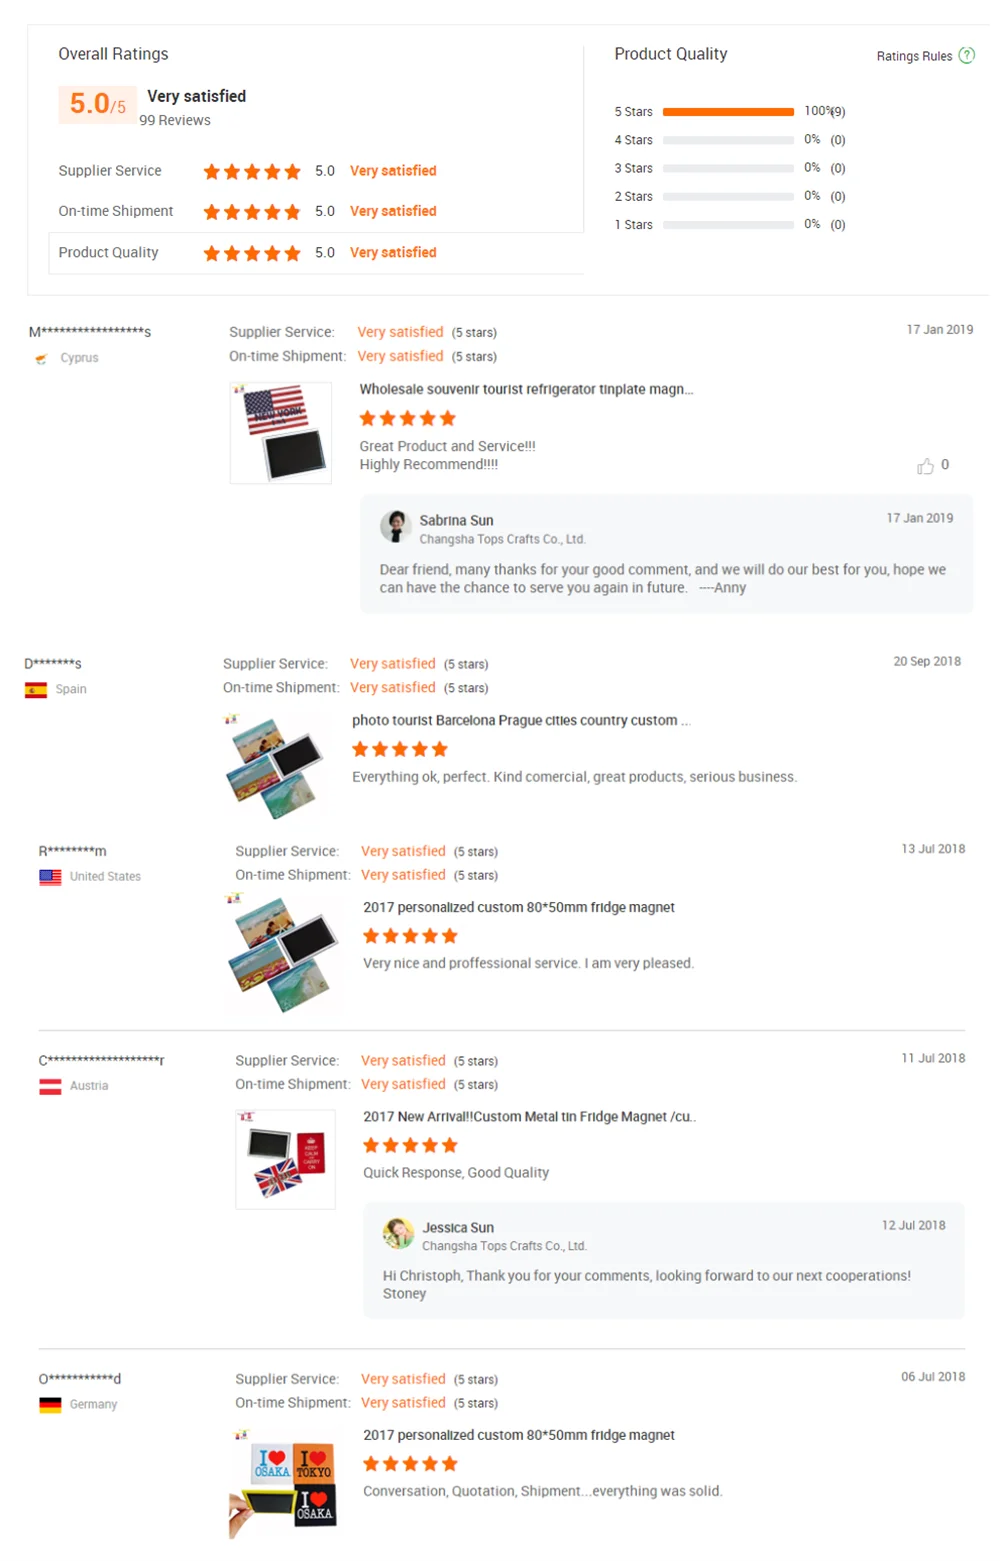Click Sabrina Sun's avatar picture
Viewport: 1000px width, 1561px height.
(396, 526)
